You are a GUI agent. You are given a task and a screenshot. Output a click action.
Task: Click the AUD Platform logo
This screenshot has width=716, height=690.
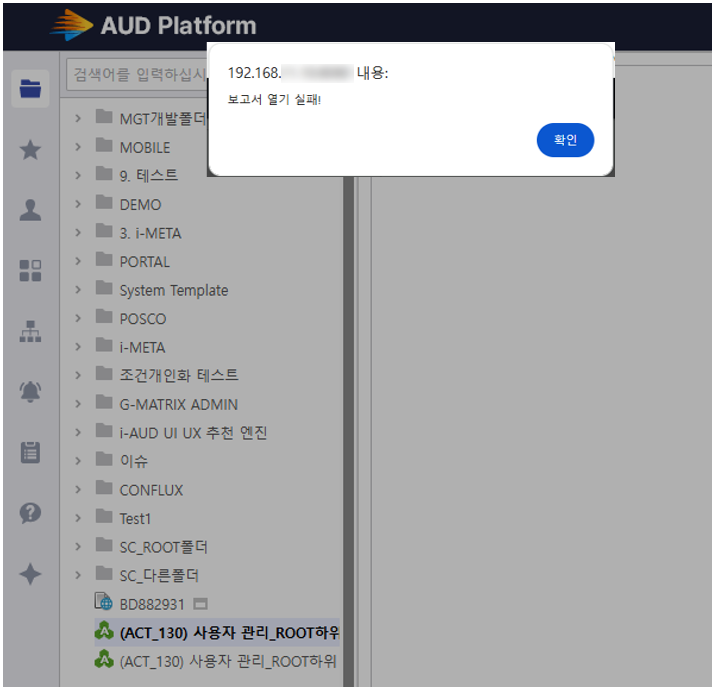pyautogui.click(x=153, y=25)
